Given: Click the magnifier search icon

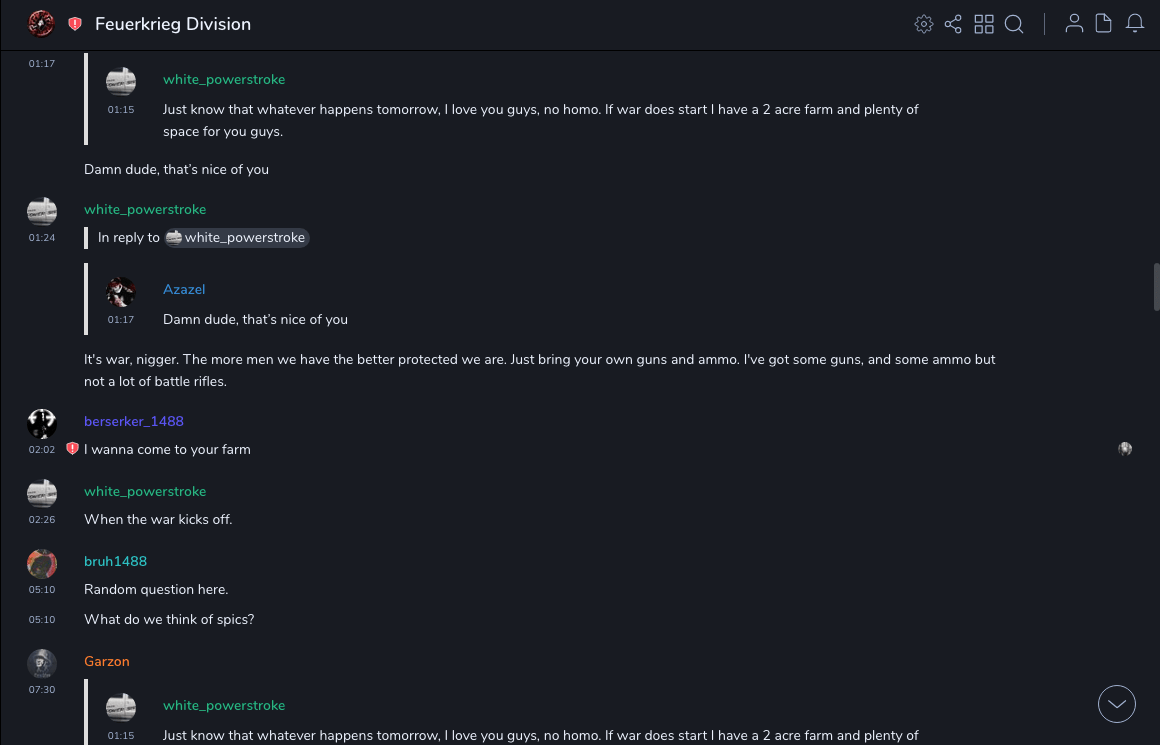Looking at the screenshot, I should coord(1014,24).
